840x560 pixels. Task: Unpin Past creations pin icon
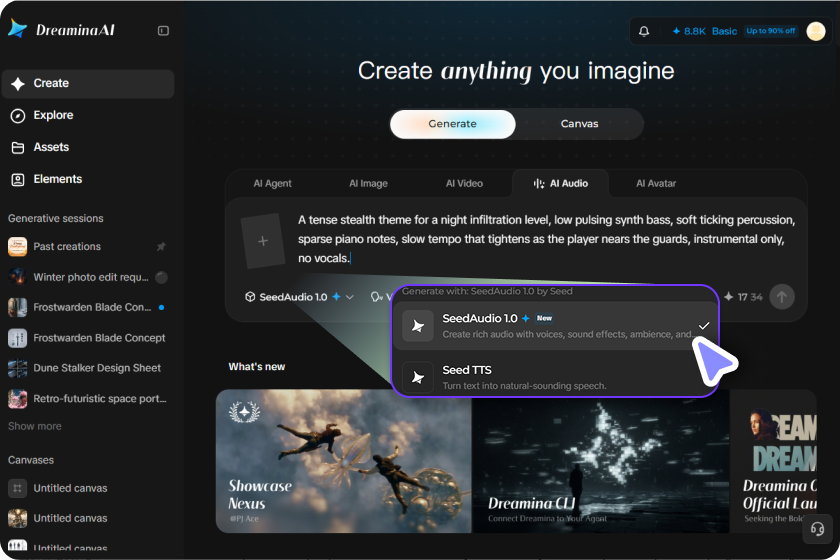[x=161, y=247]
